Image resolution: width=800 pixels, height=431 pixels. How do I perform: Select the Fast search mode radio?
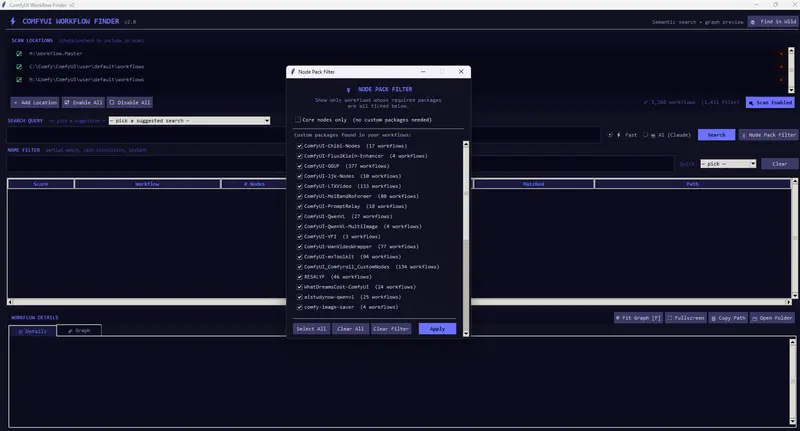[610, 135]
